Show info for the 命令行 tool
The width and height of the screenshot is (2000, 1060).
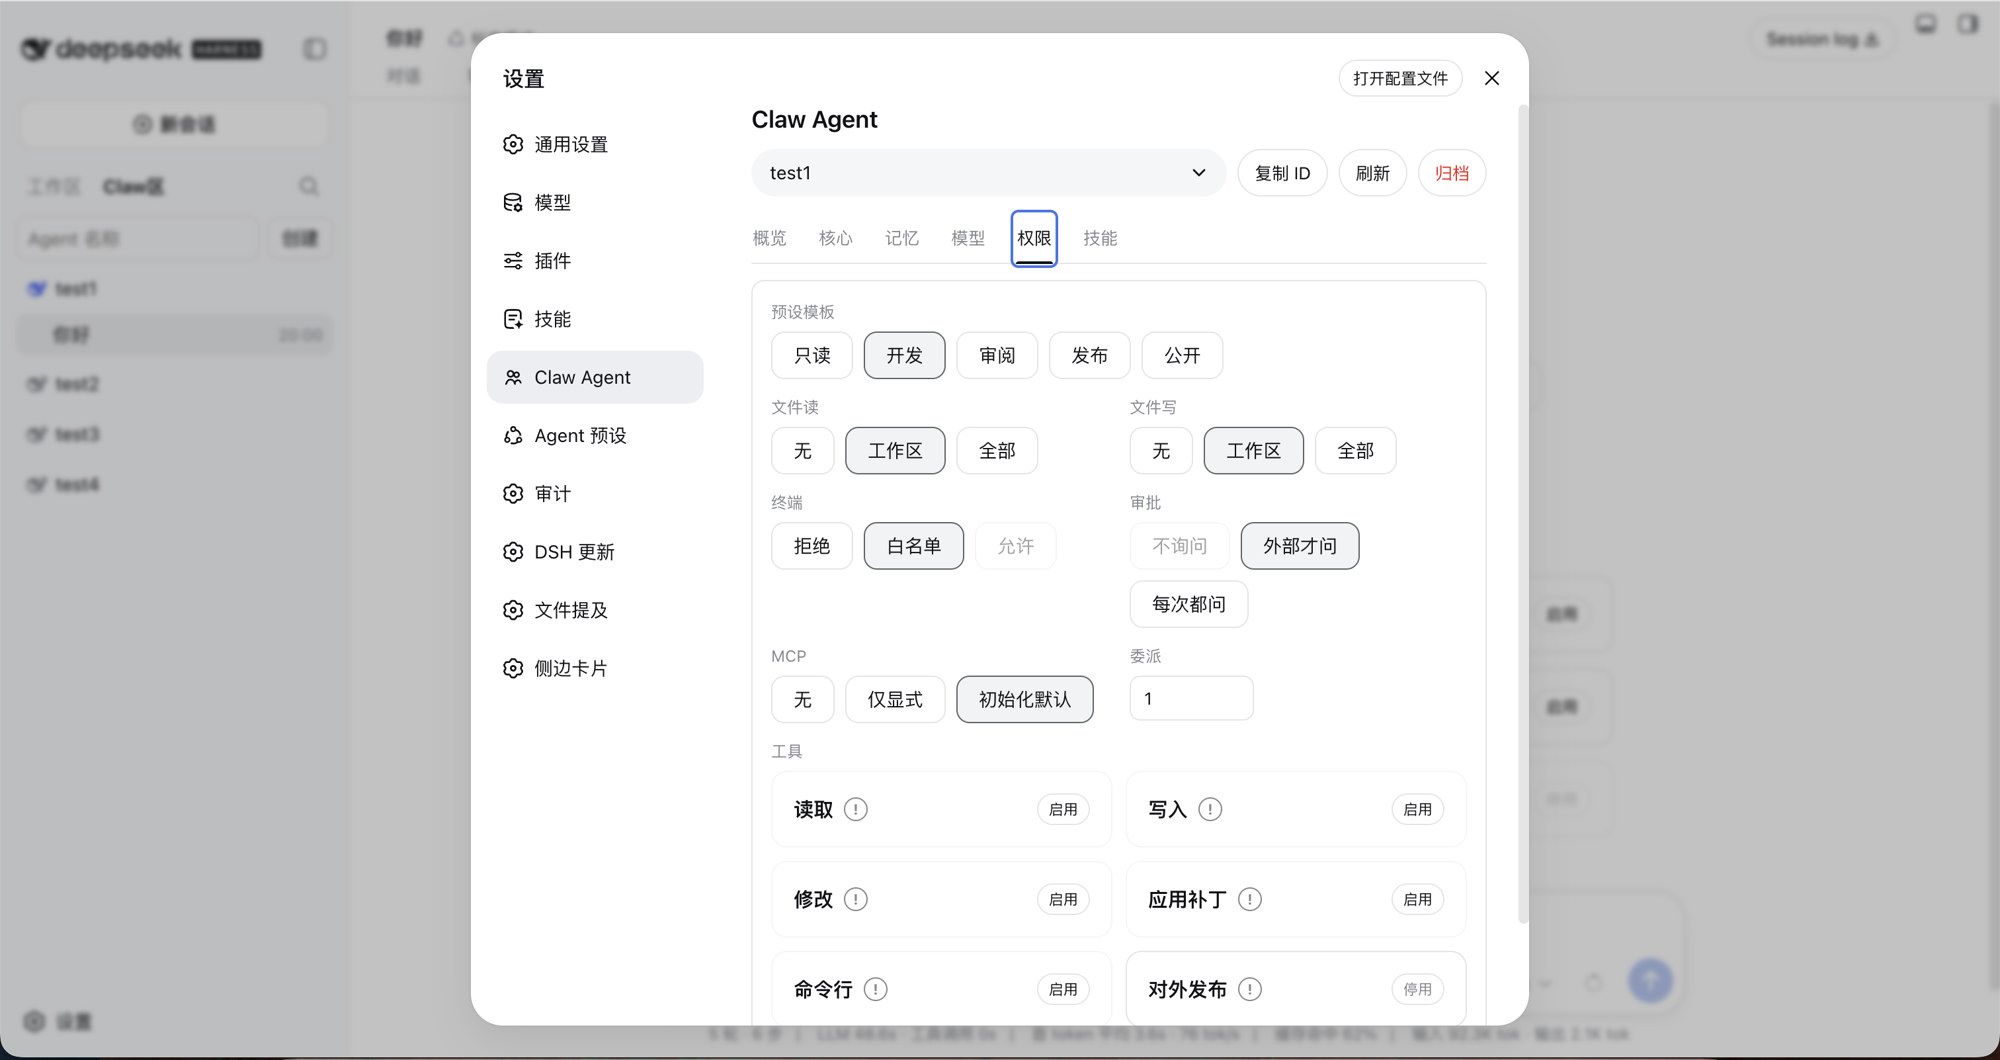[x=876, y=989]
